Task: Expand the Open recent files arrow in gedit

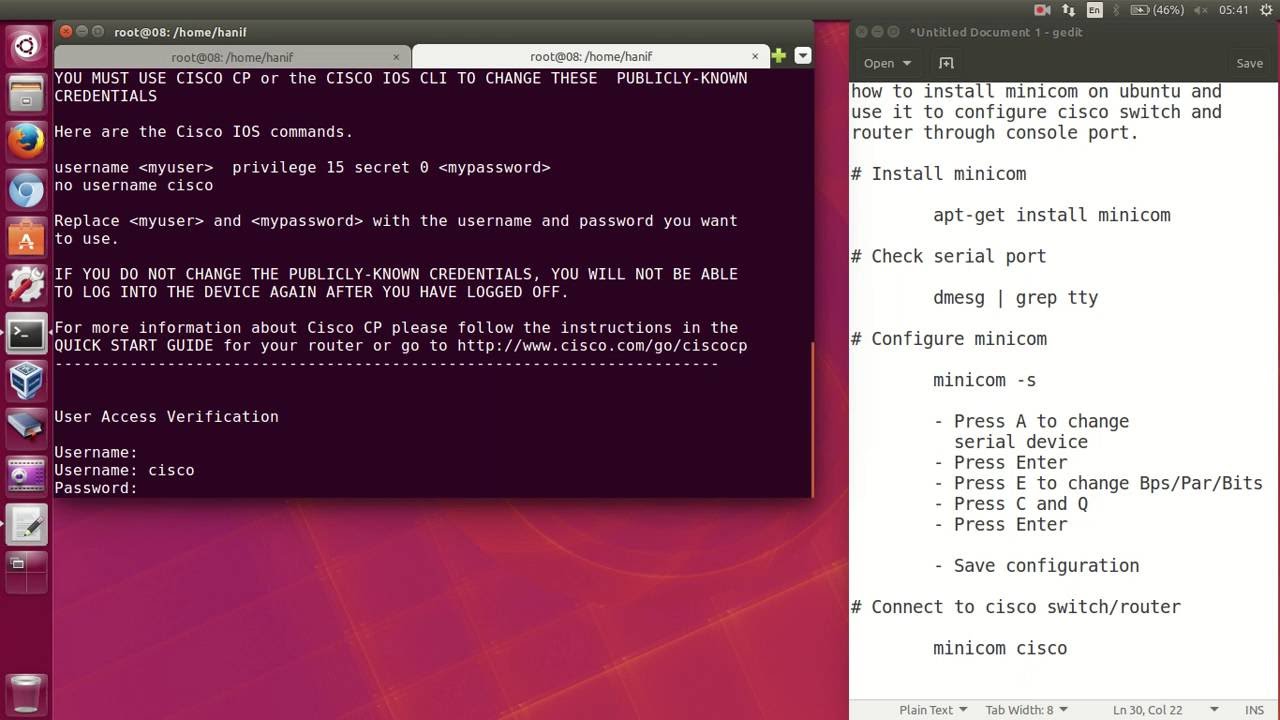Action: click(x=907, y=63)
